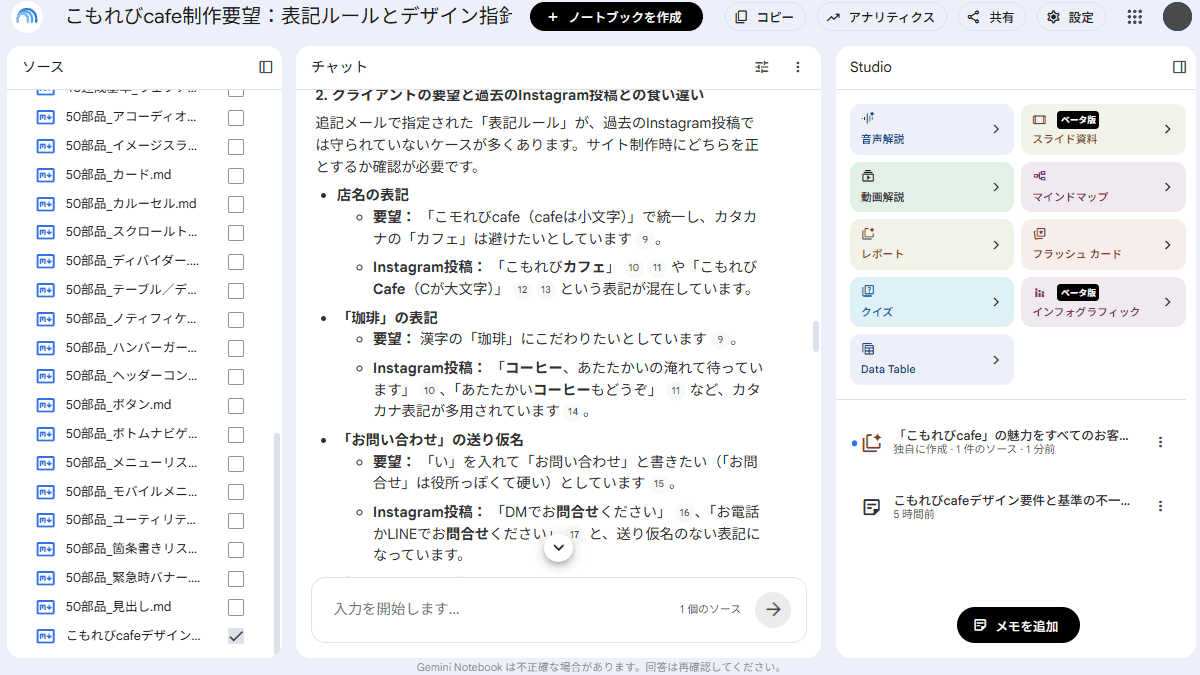Screen dimensions: 1200x675
Task: Jump to bottom of chat arrow
Action: click(558, 548)
